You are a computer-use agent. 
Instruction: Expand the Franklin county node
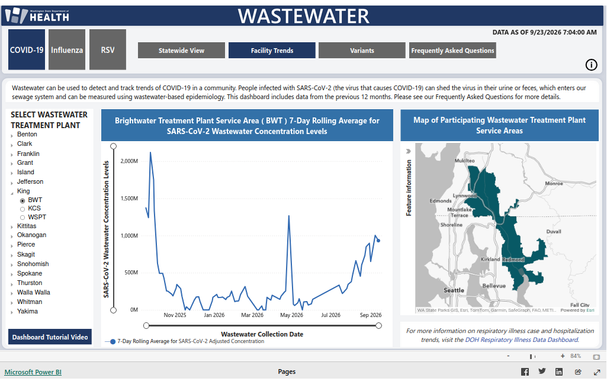click(x=12, y=154)
